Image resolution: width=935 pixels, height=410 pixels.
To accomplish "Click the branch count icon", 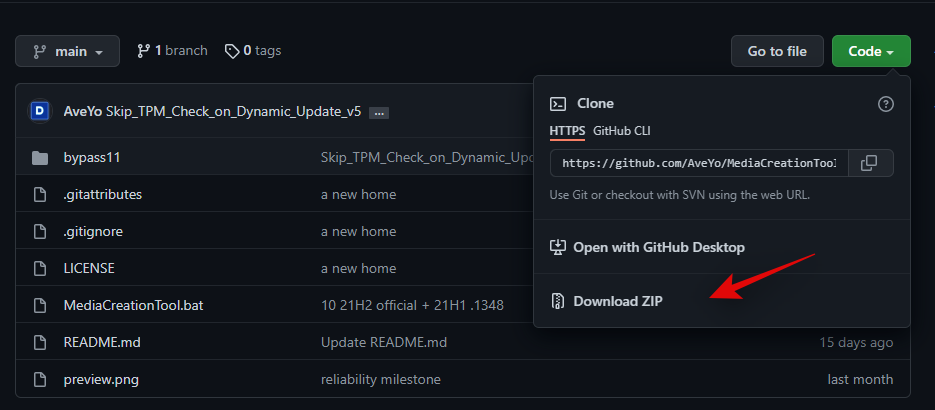I will coord(144,50).
